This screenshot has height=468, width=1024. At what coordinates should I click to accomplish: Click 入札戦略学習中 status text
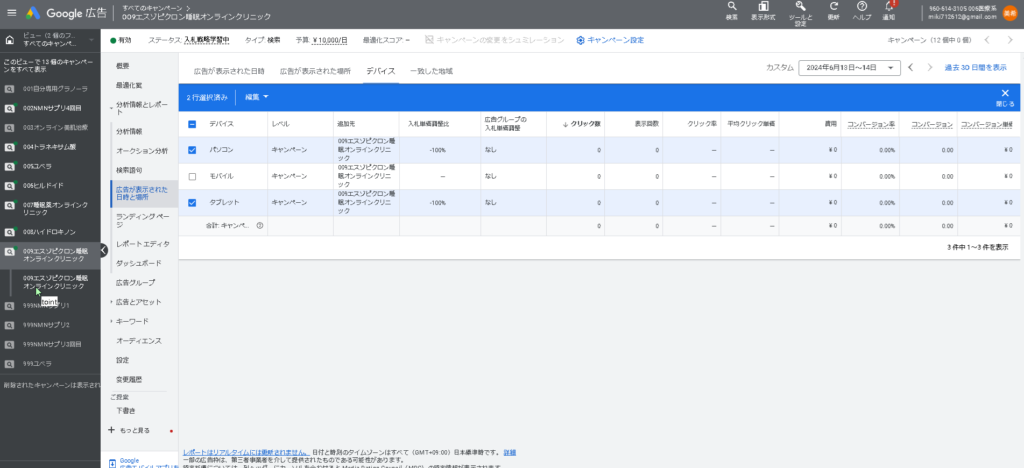pyautogui.click(x=206, y=40)
